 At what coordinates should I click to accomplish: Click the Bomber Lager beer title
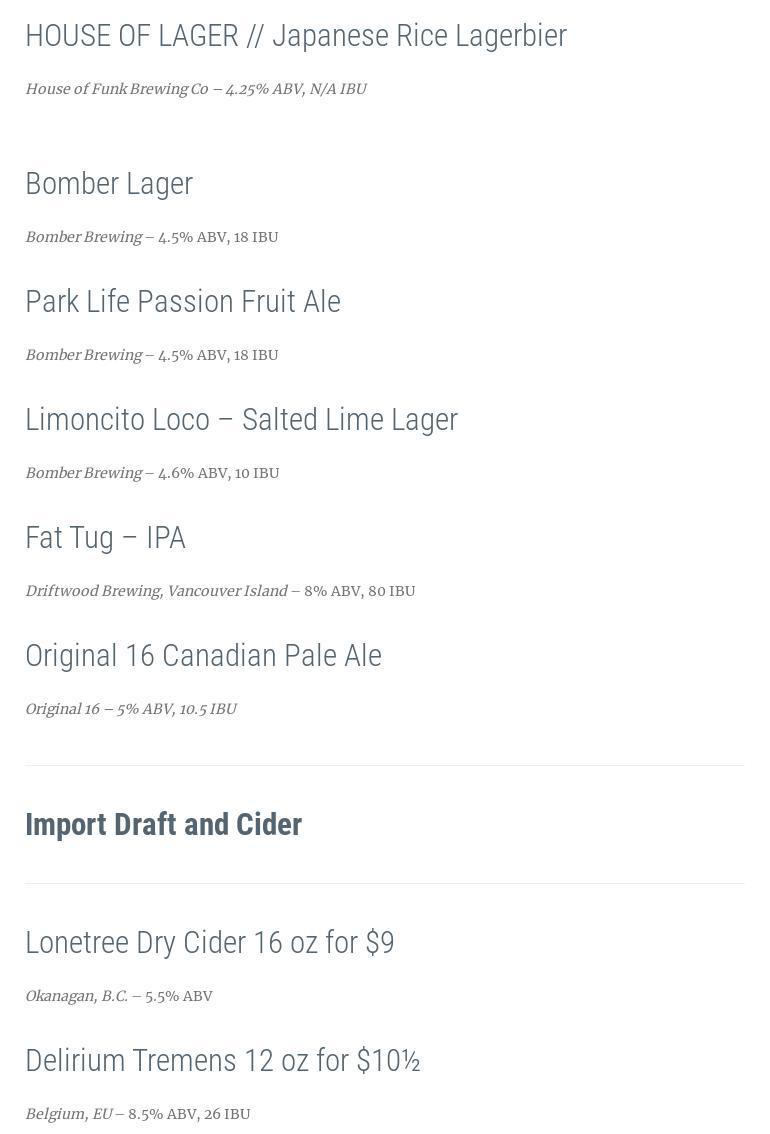tap(109, 184)
